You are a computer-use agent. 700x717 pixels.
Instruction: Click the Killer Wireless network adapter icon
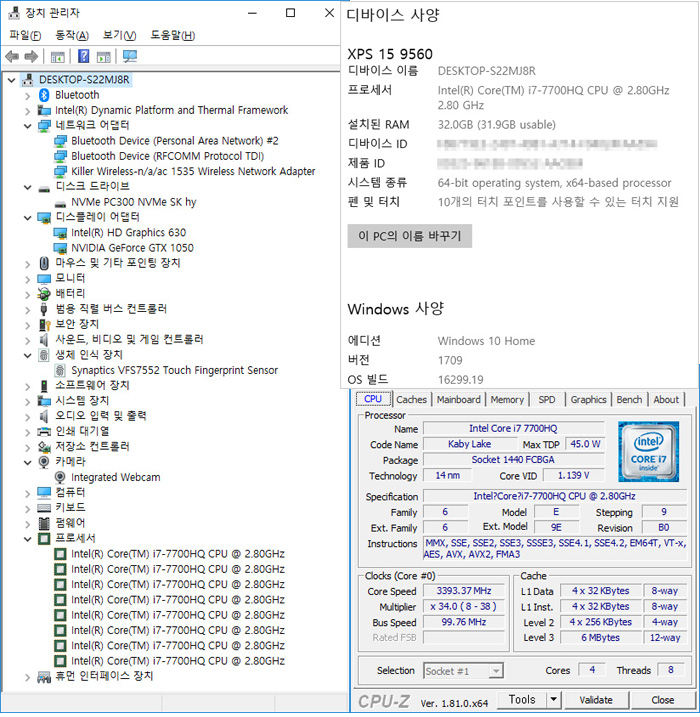pos(60,172)
